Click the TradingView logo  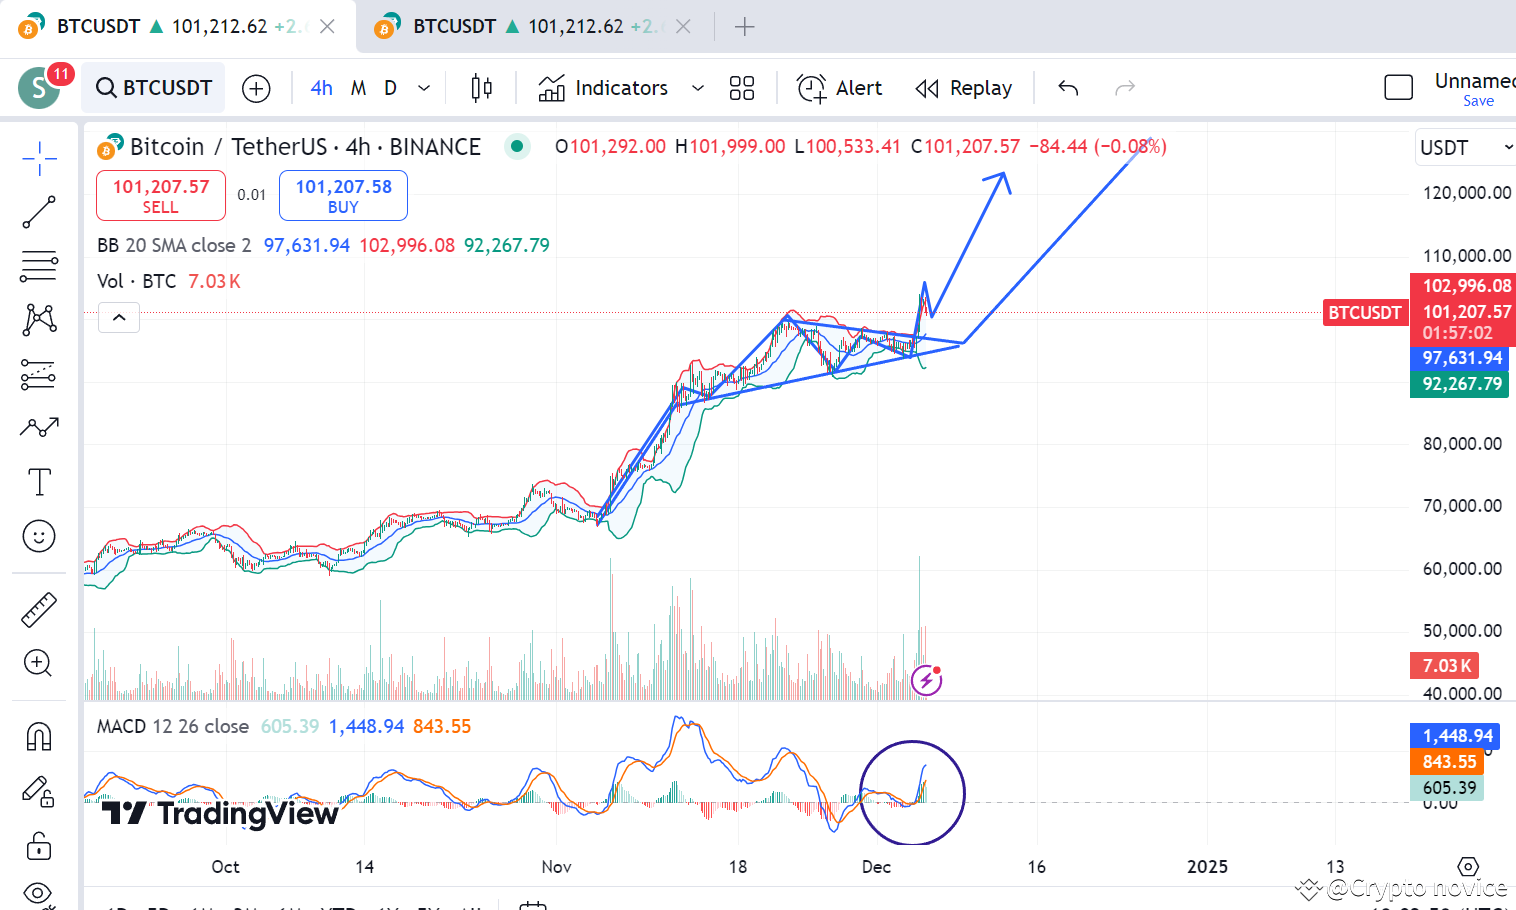[x=220, y=813]
